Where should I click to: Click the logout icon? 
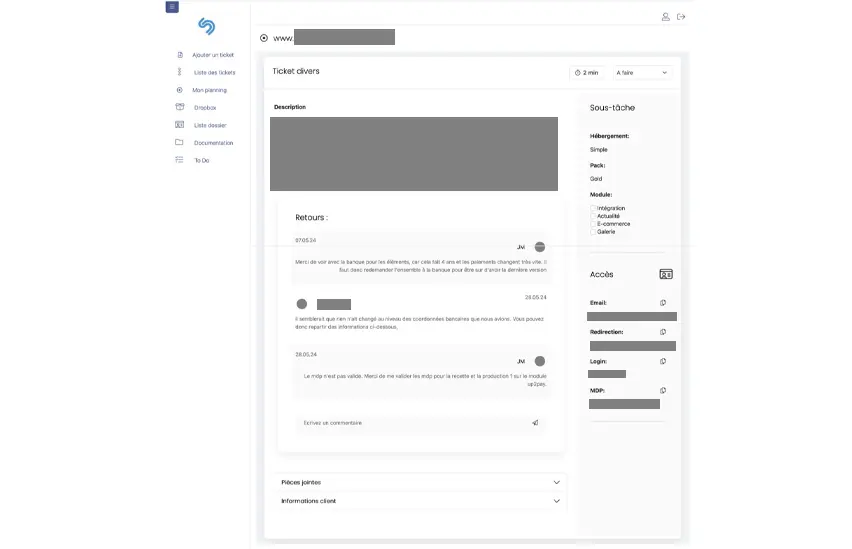[x=681, y=17]
